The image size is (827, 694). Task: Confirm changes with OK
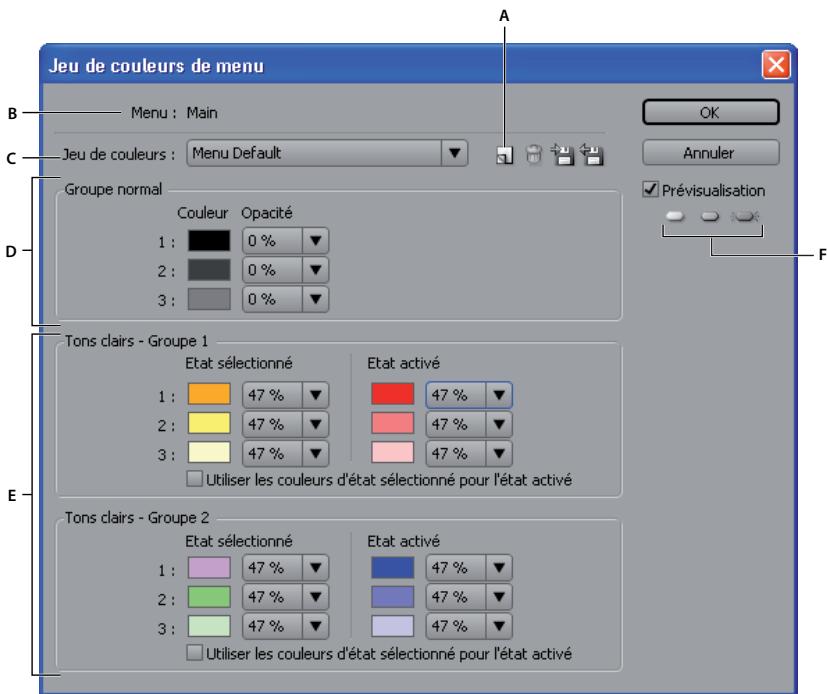coord(711,112)
